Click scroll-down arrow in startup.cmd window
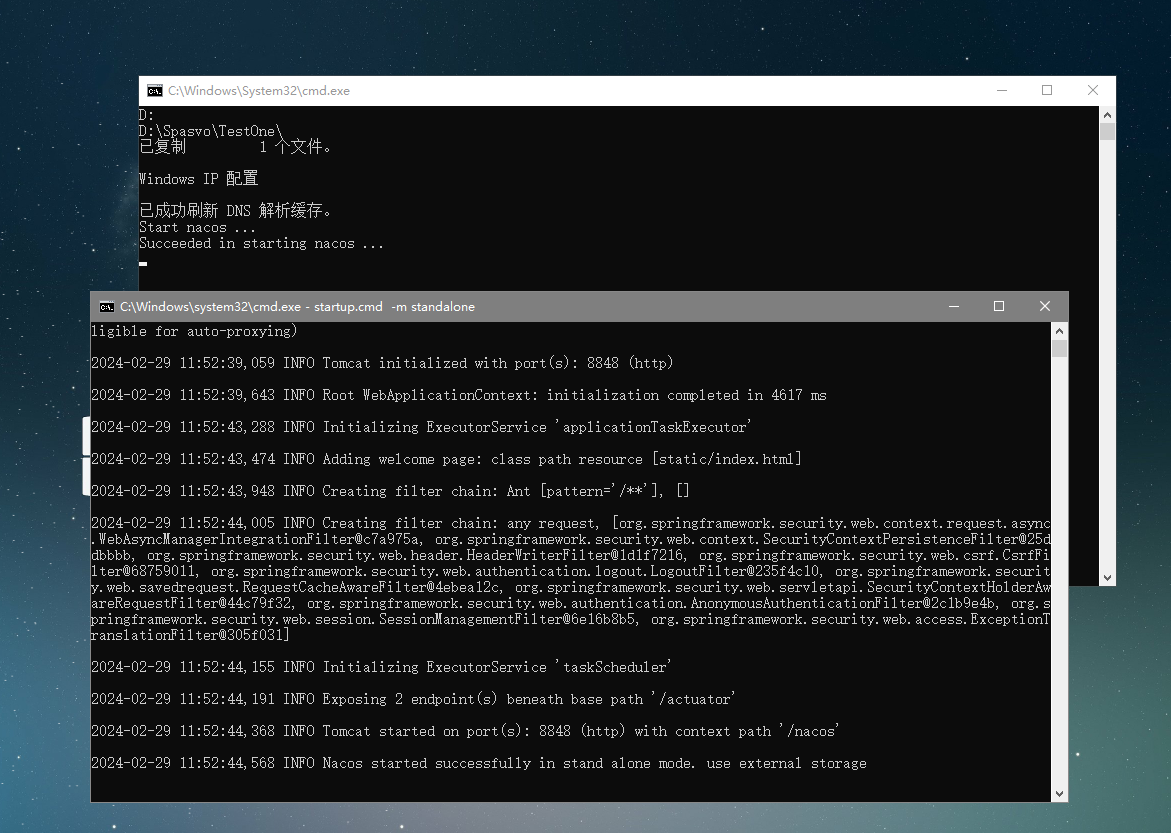The image size is (1171, 833). [1060, 794]
